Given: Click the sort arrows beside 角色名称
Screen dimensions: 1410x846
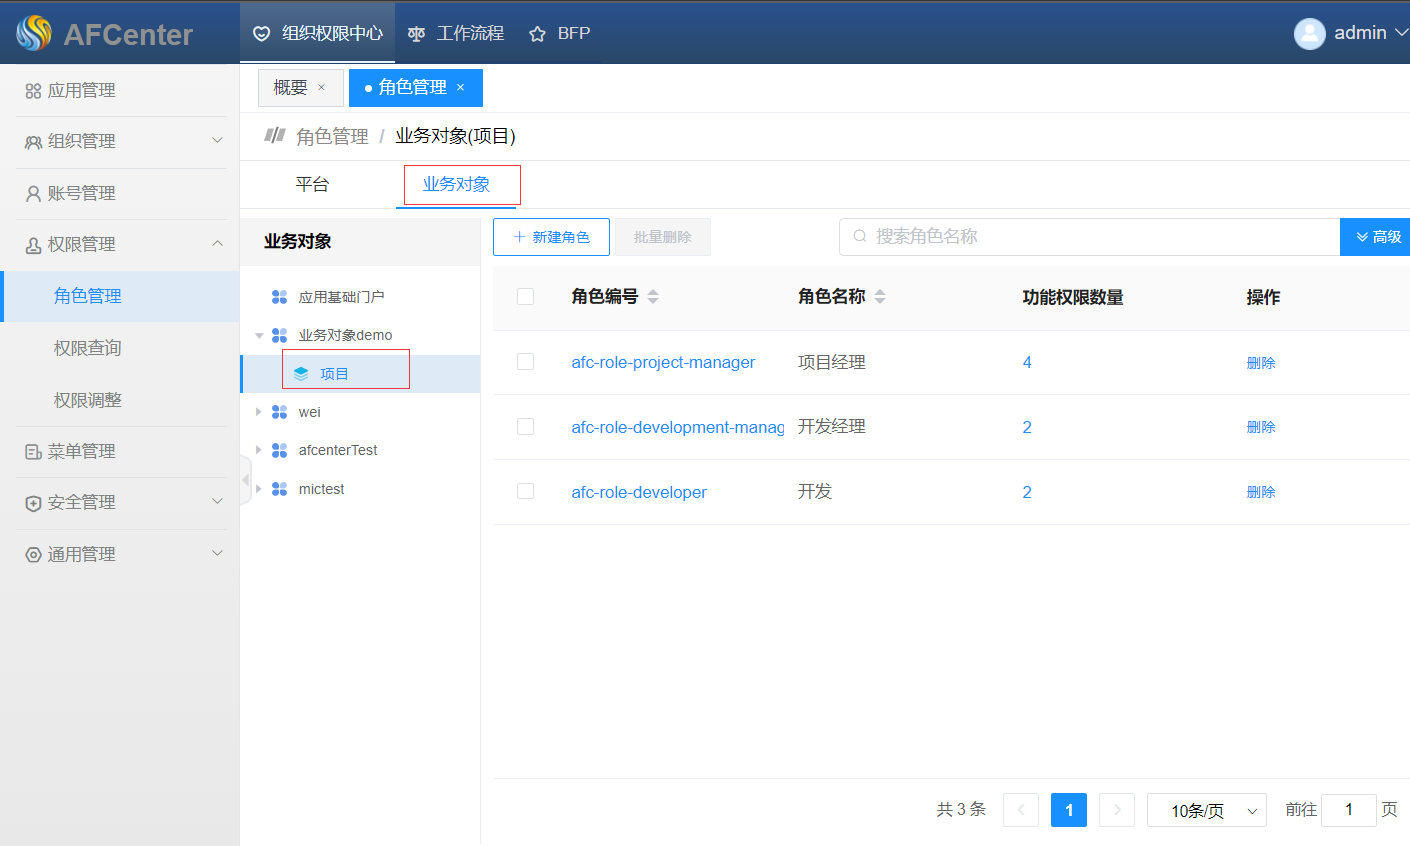Looking at the screenshot, I should point(880,297).
